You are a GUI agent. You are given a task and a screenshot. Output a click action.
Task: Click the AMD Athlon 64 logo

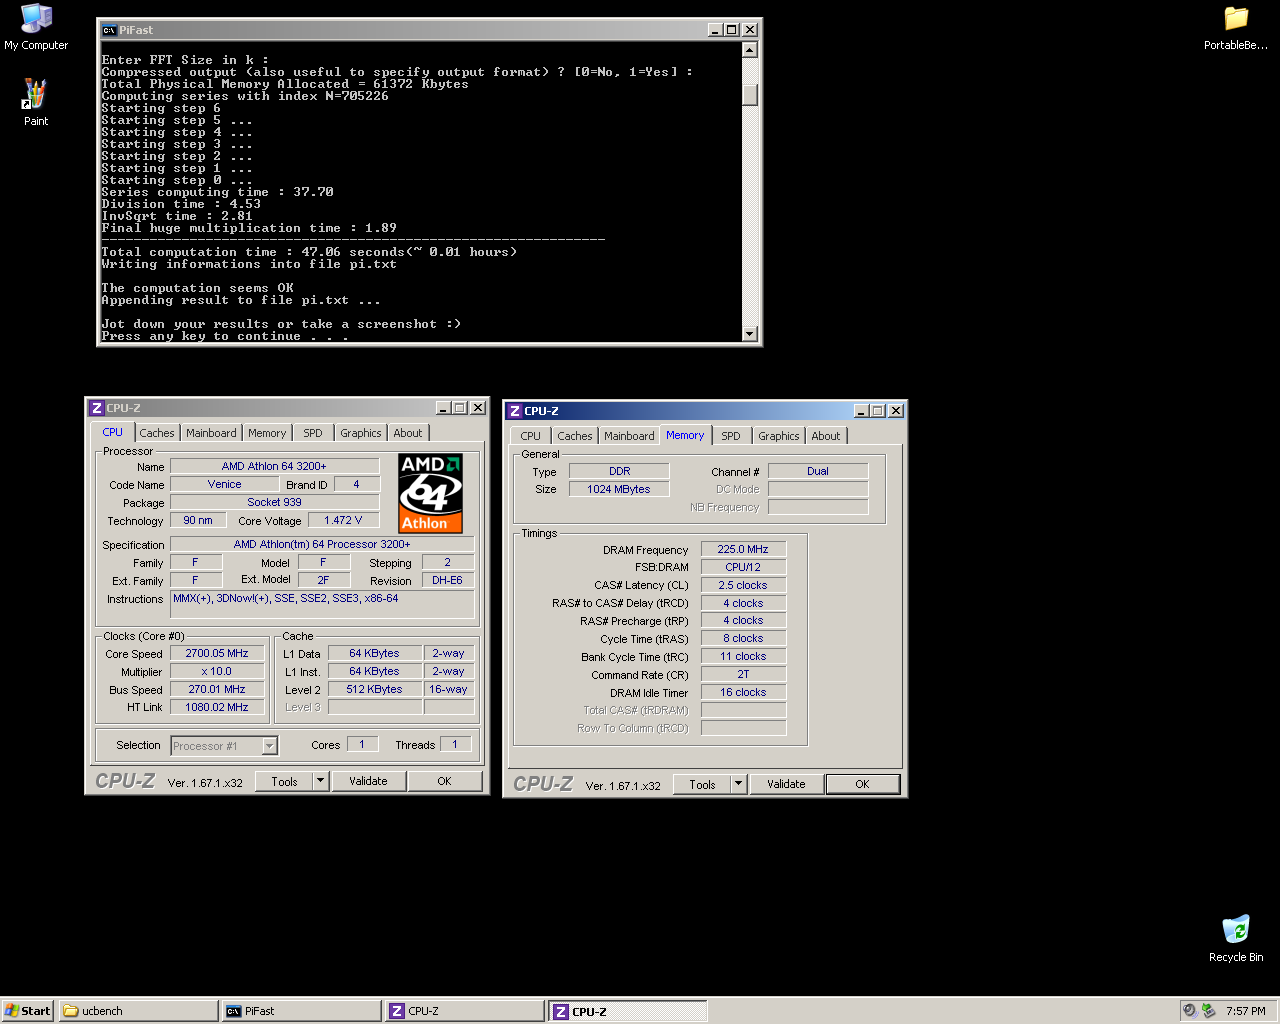point(430,493)
